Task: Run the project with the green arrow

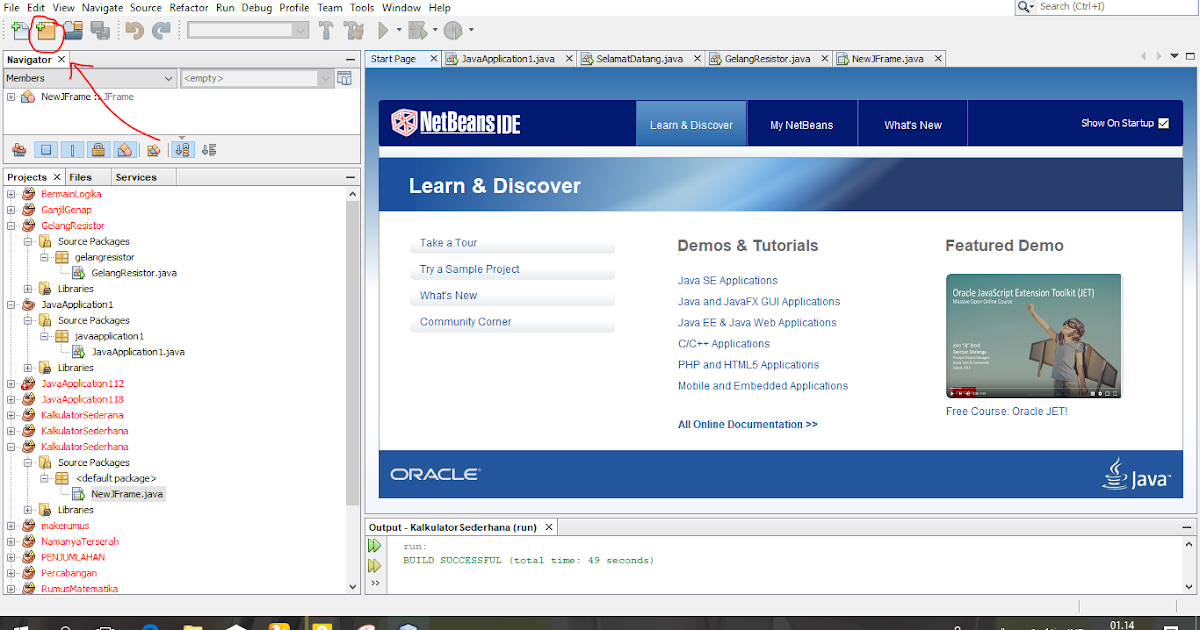Action: [x=383, y=30]
